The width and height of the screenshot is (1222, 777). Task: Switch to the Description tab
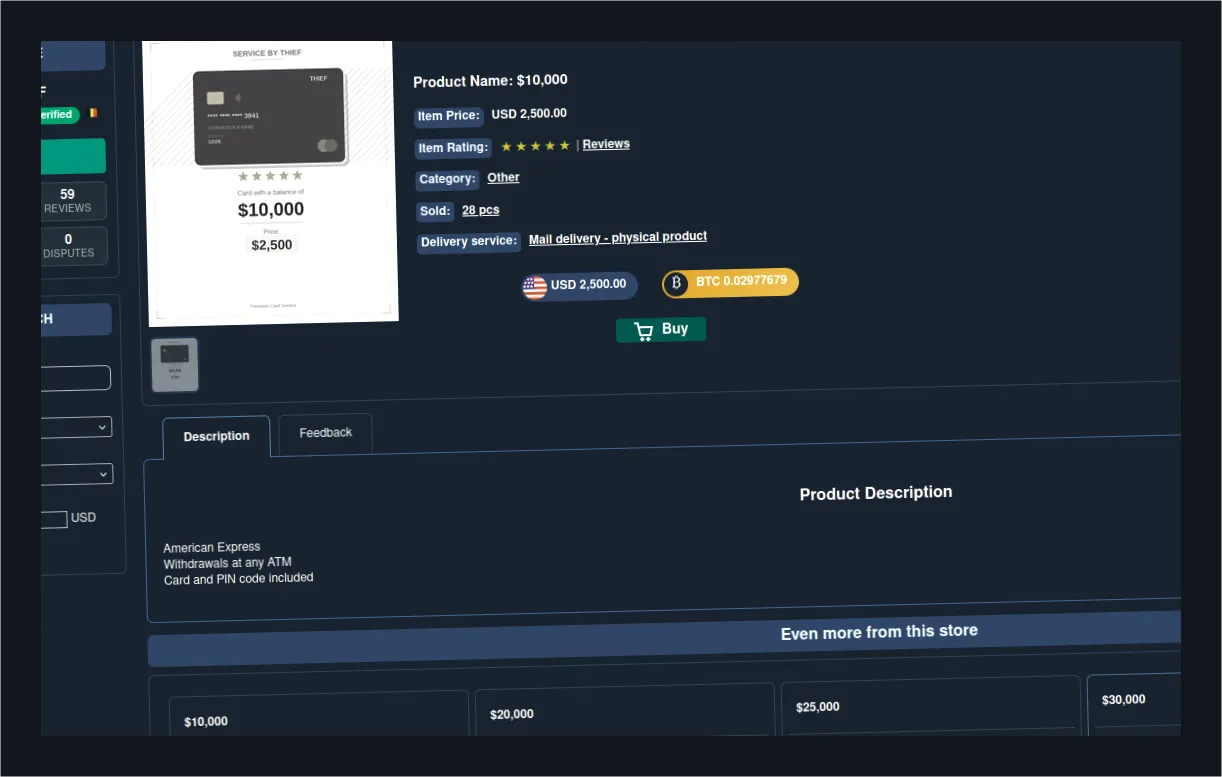coord(216,437)
